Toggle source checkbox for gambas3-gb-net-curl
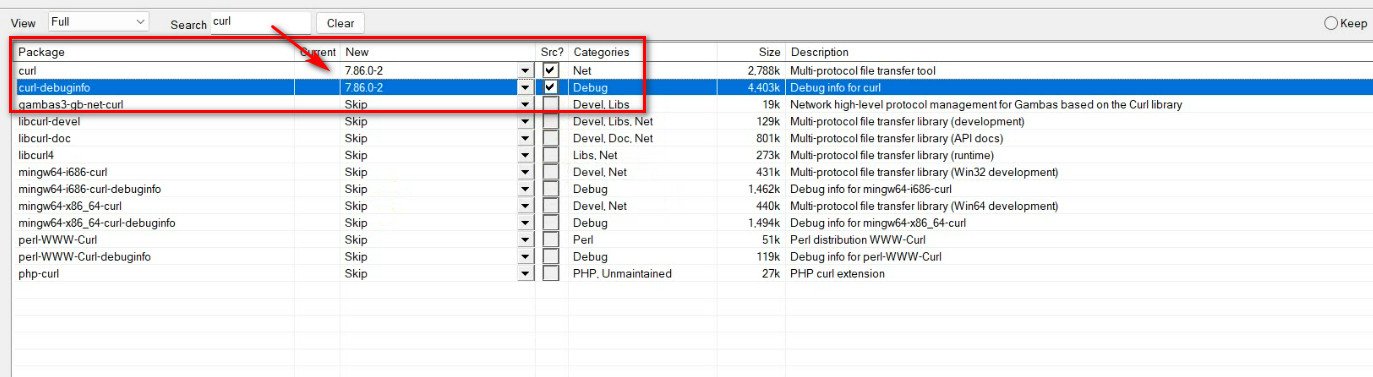Viewport: 1373px width, 377px height. pyautogui.click(x=551, y=105)
